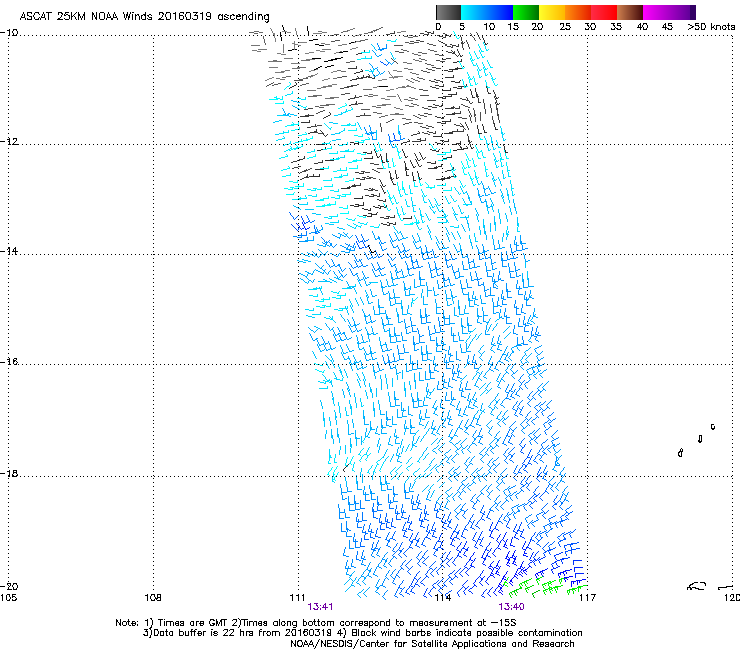
Task: Click the '15' label under the color legend
Action: tap(513, 27)
